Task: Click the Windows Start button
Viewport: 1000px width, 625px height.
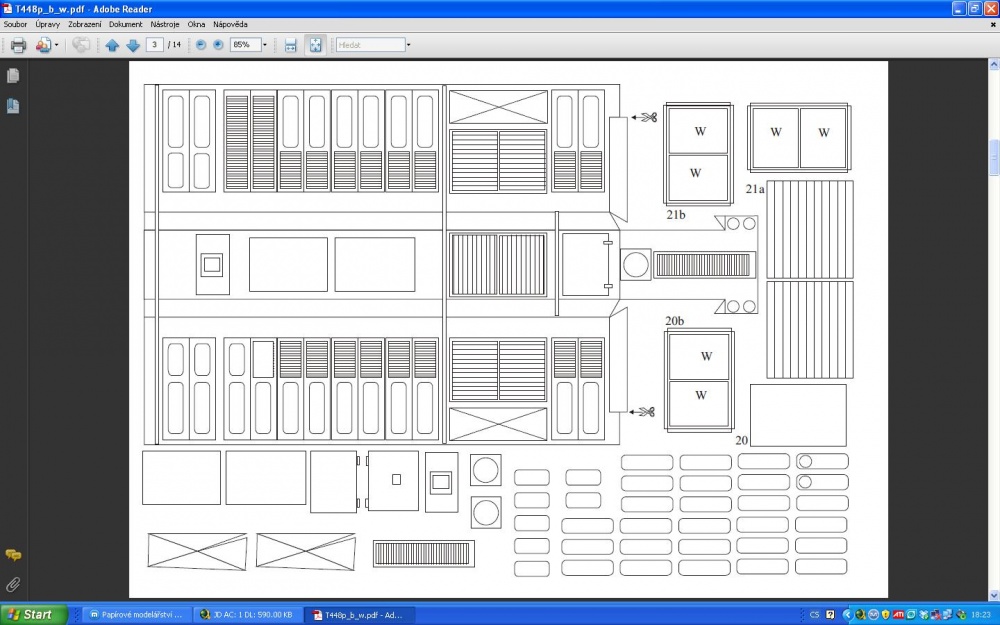Action: coord(33,615)
